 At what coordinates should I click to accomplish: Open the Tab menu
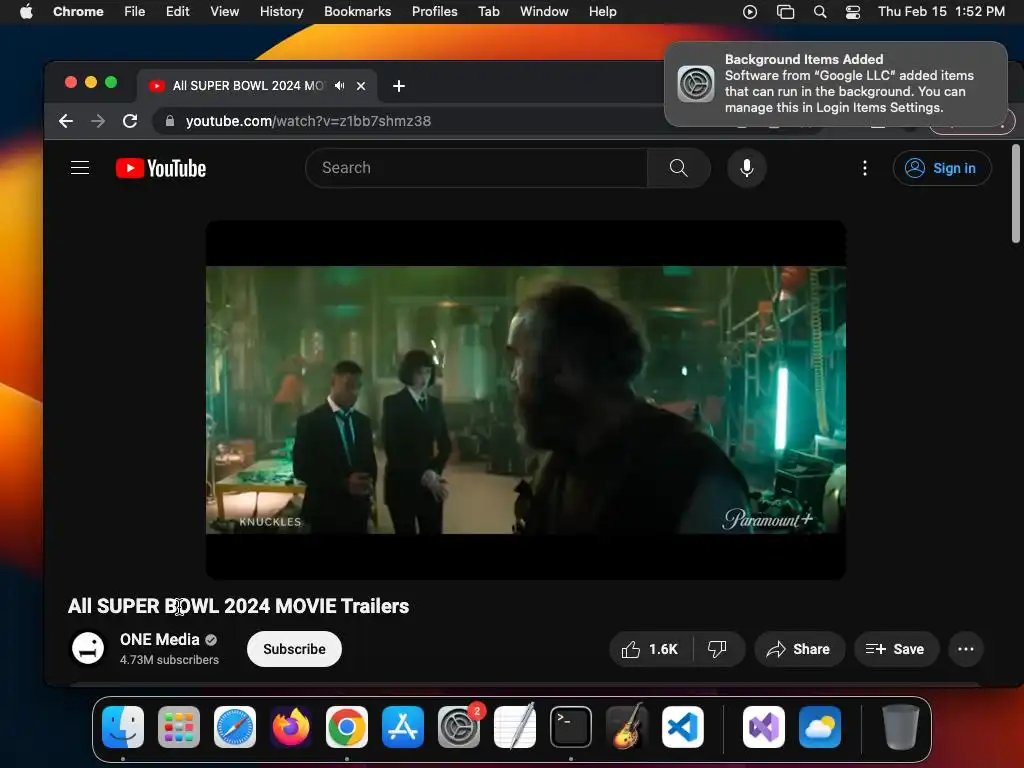click(x=488, y=11)
